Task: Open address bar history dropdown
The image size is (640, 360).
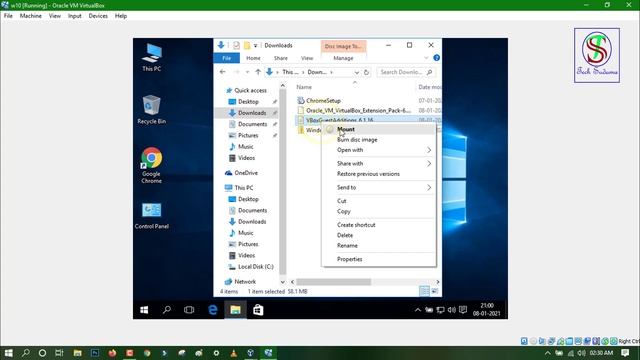Action: pos(356,72)
